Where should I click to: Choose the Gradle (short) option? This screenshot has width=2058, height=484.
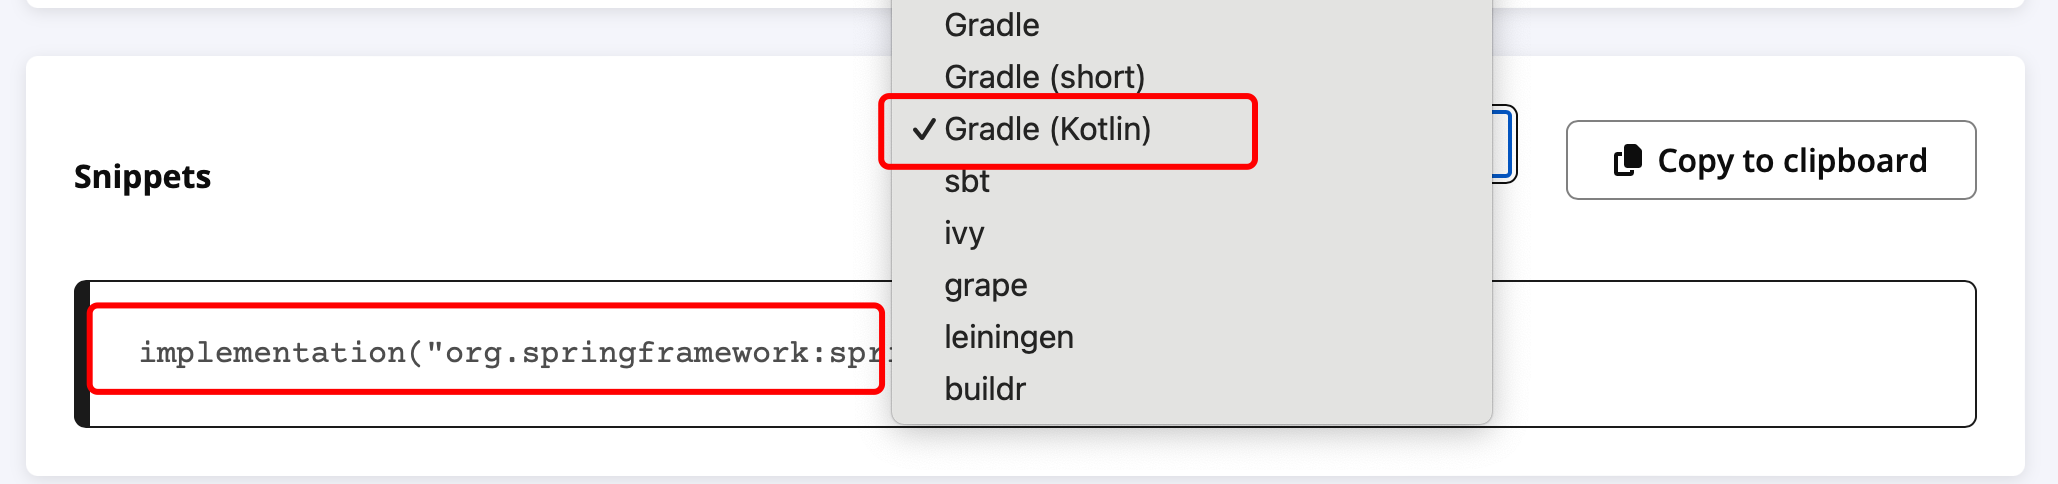pyautogui.click(x=1044, y=77)
